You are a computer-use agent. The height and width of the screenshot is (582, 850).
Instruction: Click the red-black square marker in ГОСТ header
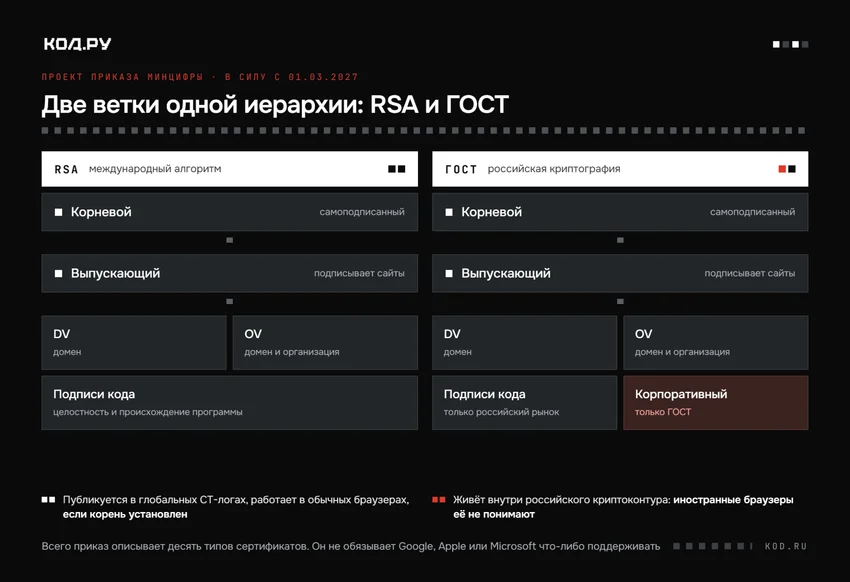tap(787, 169)
